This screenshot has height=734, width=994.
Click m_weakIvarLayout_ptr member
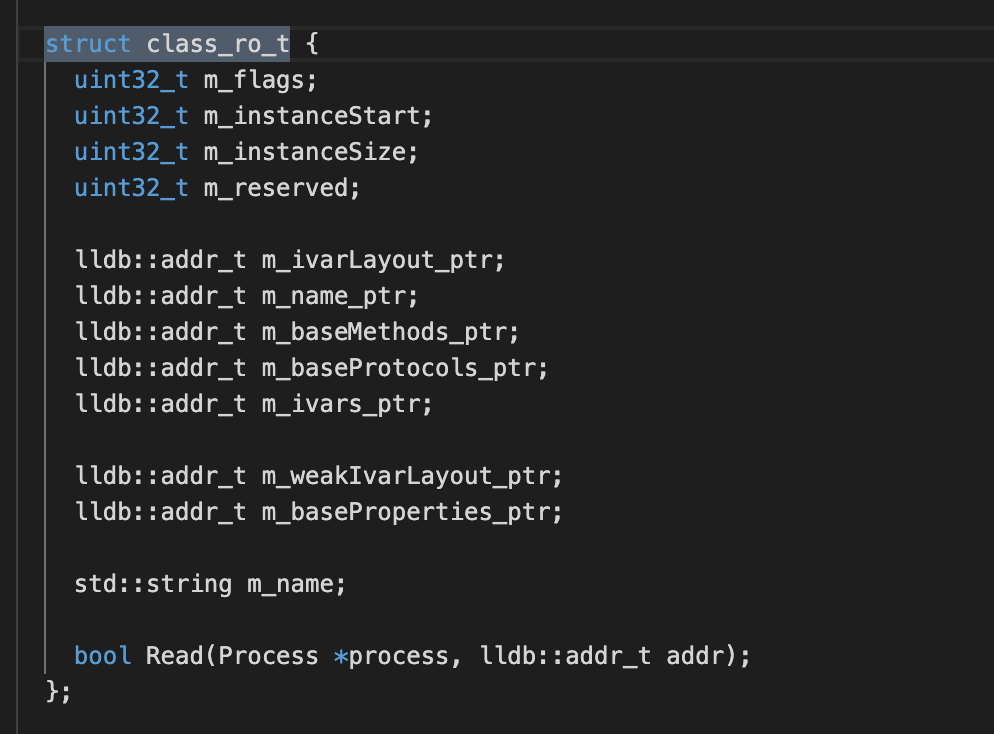click(405, 476)
